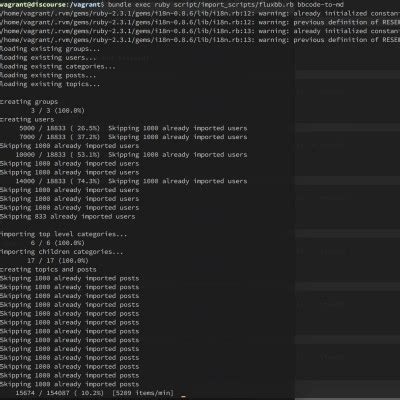Click 'importing top level categories...' line

pyautogui.click(x=63, y=234)
